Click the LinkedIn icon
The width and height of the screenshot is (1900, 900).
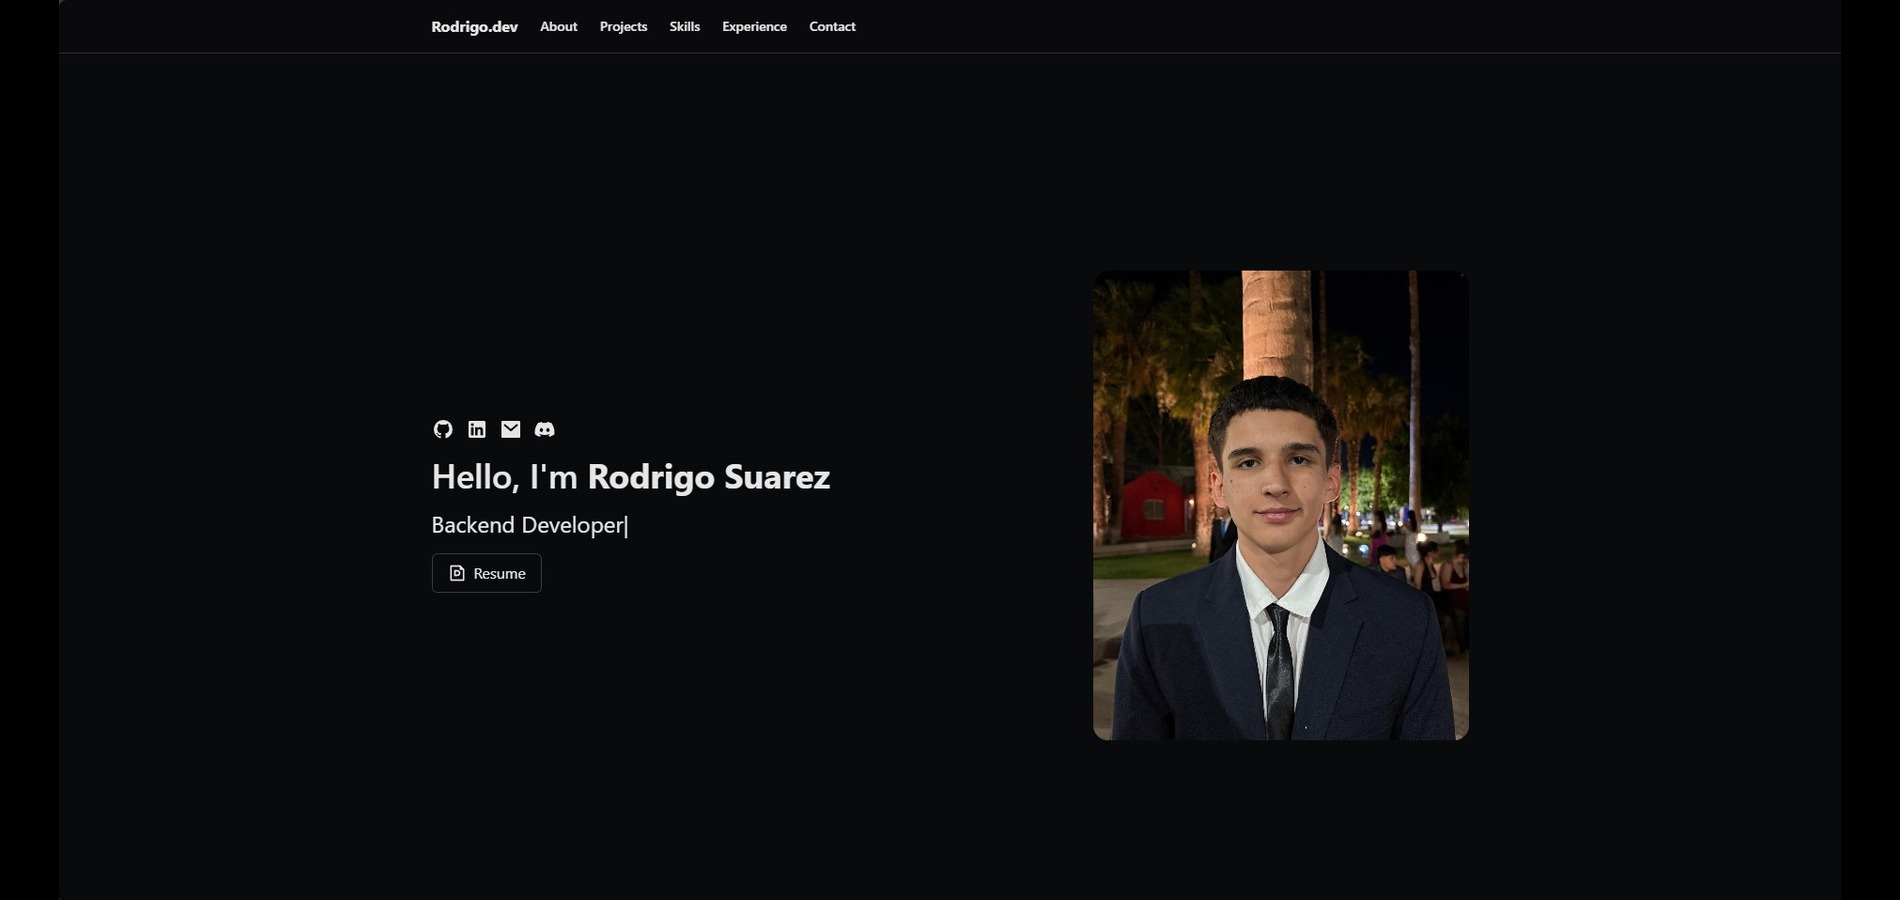pyautogui.click(x=477, y=429)
